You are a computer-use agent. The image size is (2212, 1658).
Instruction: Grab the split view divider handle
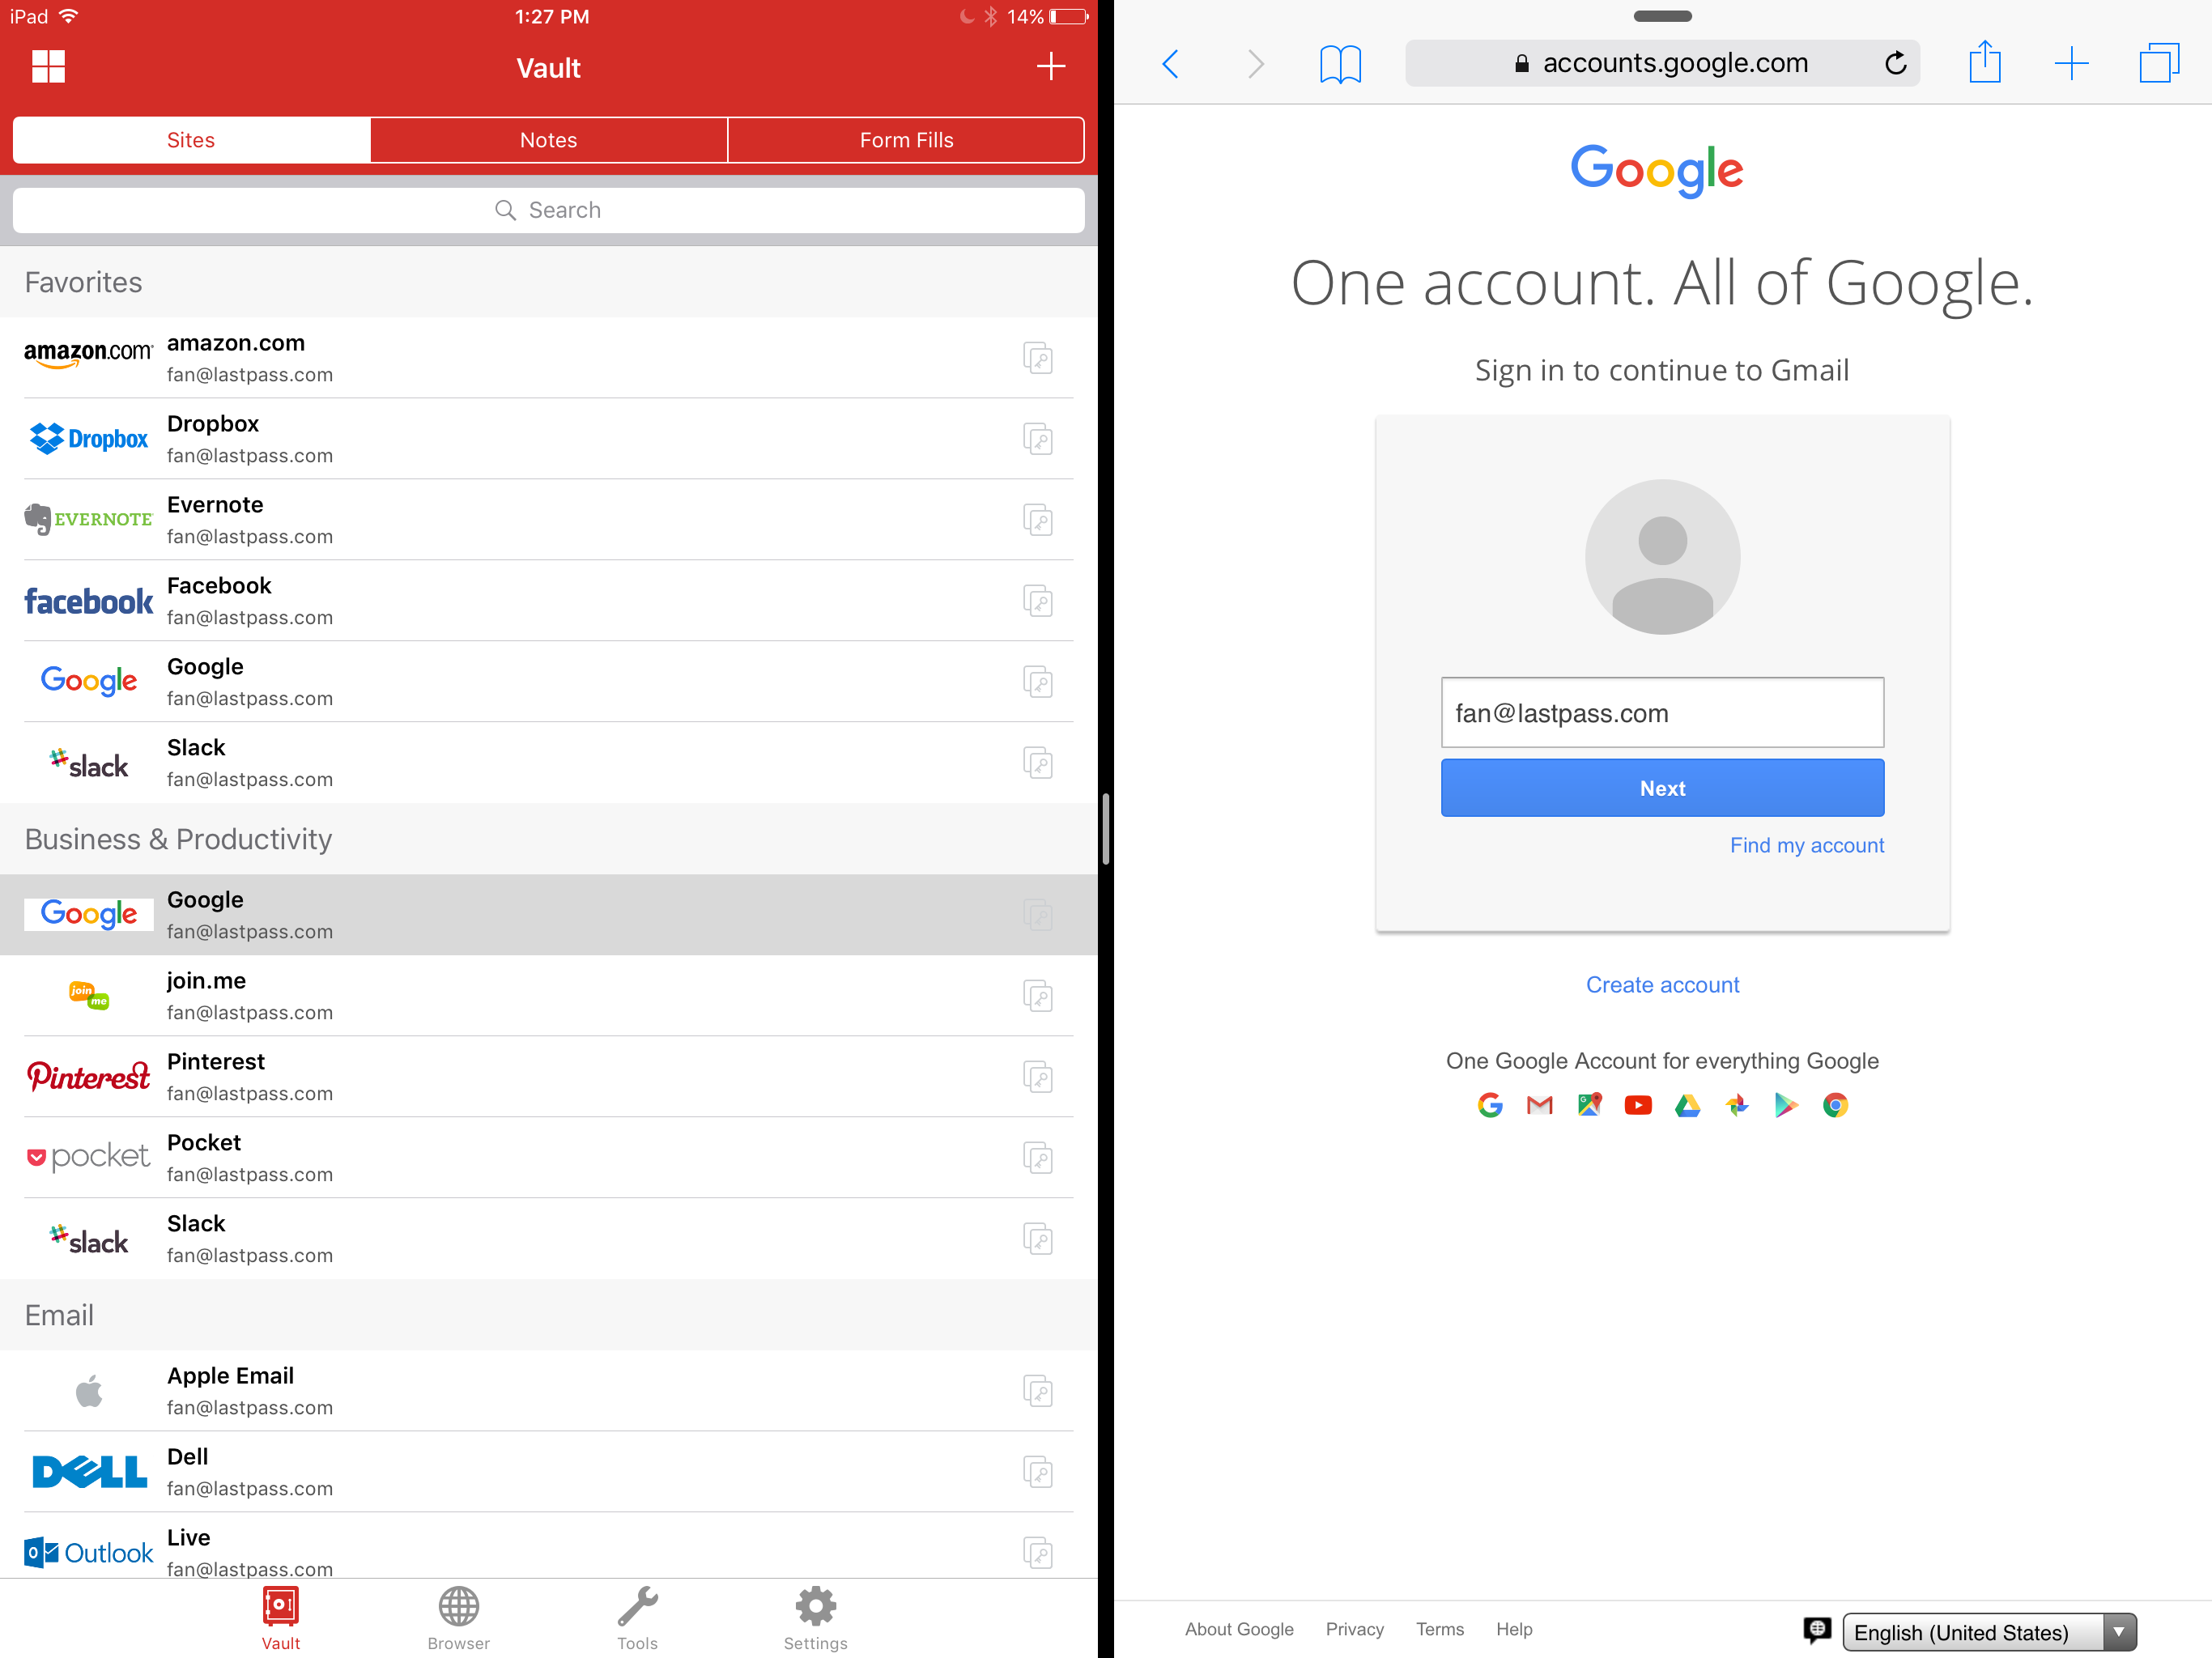(1105, 829)
